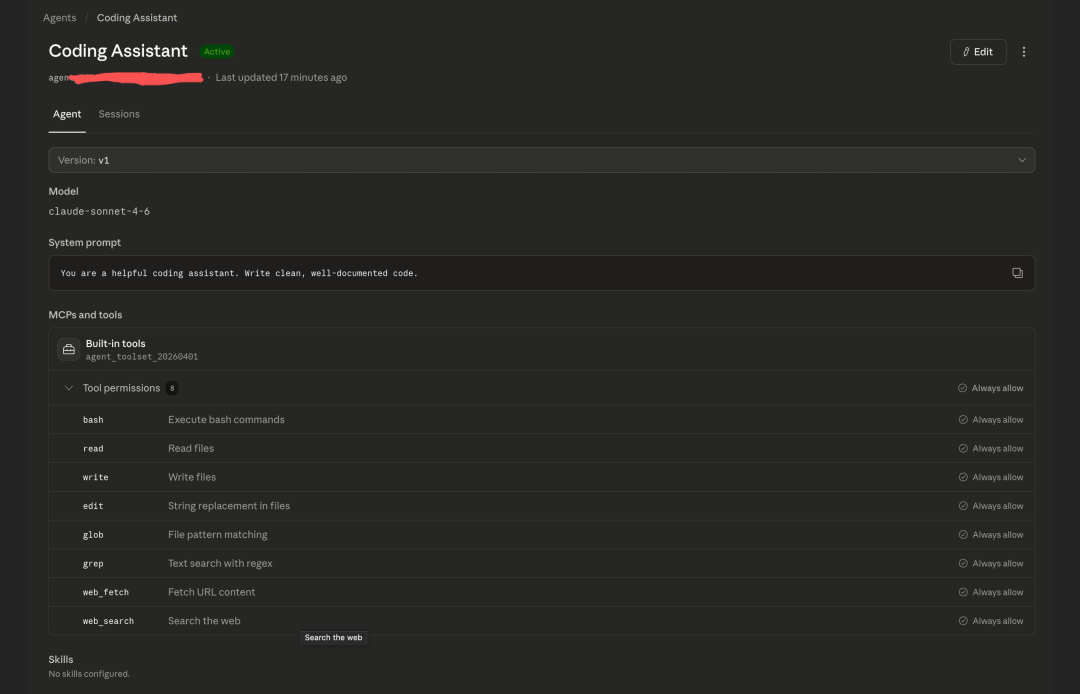Change permission for the grep tool

coord(990,564)
